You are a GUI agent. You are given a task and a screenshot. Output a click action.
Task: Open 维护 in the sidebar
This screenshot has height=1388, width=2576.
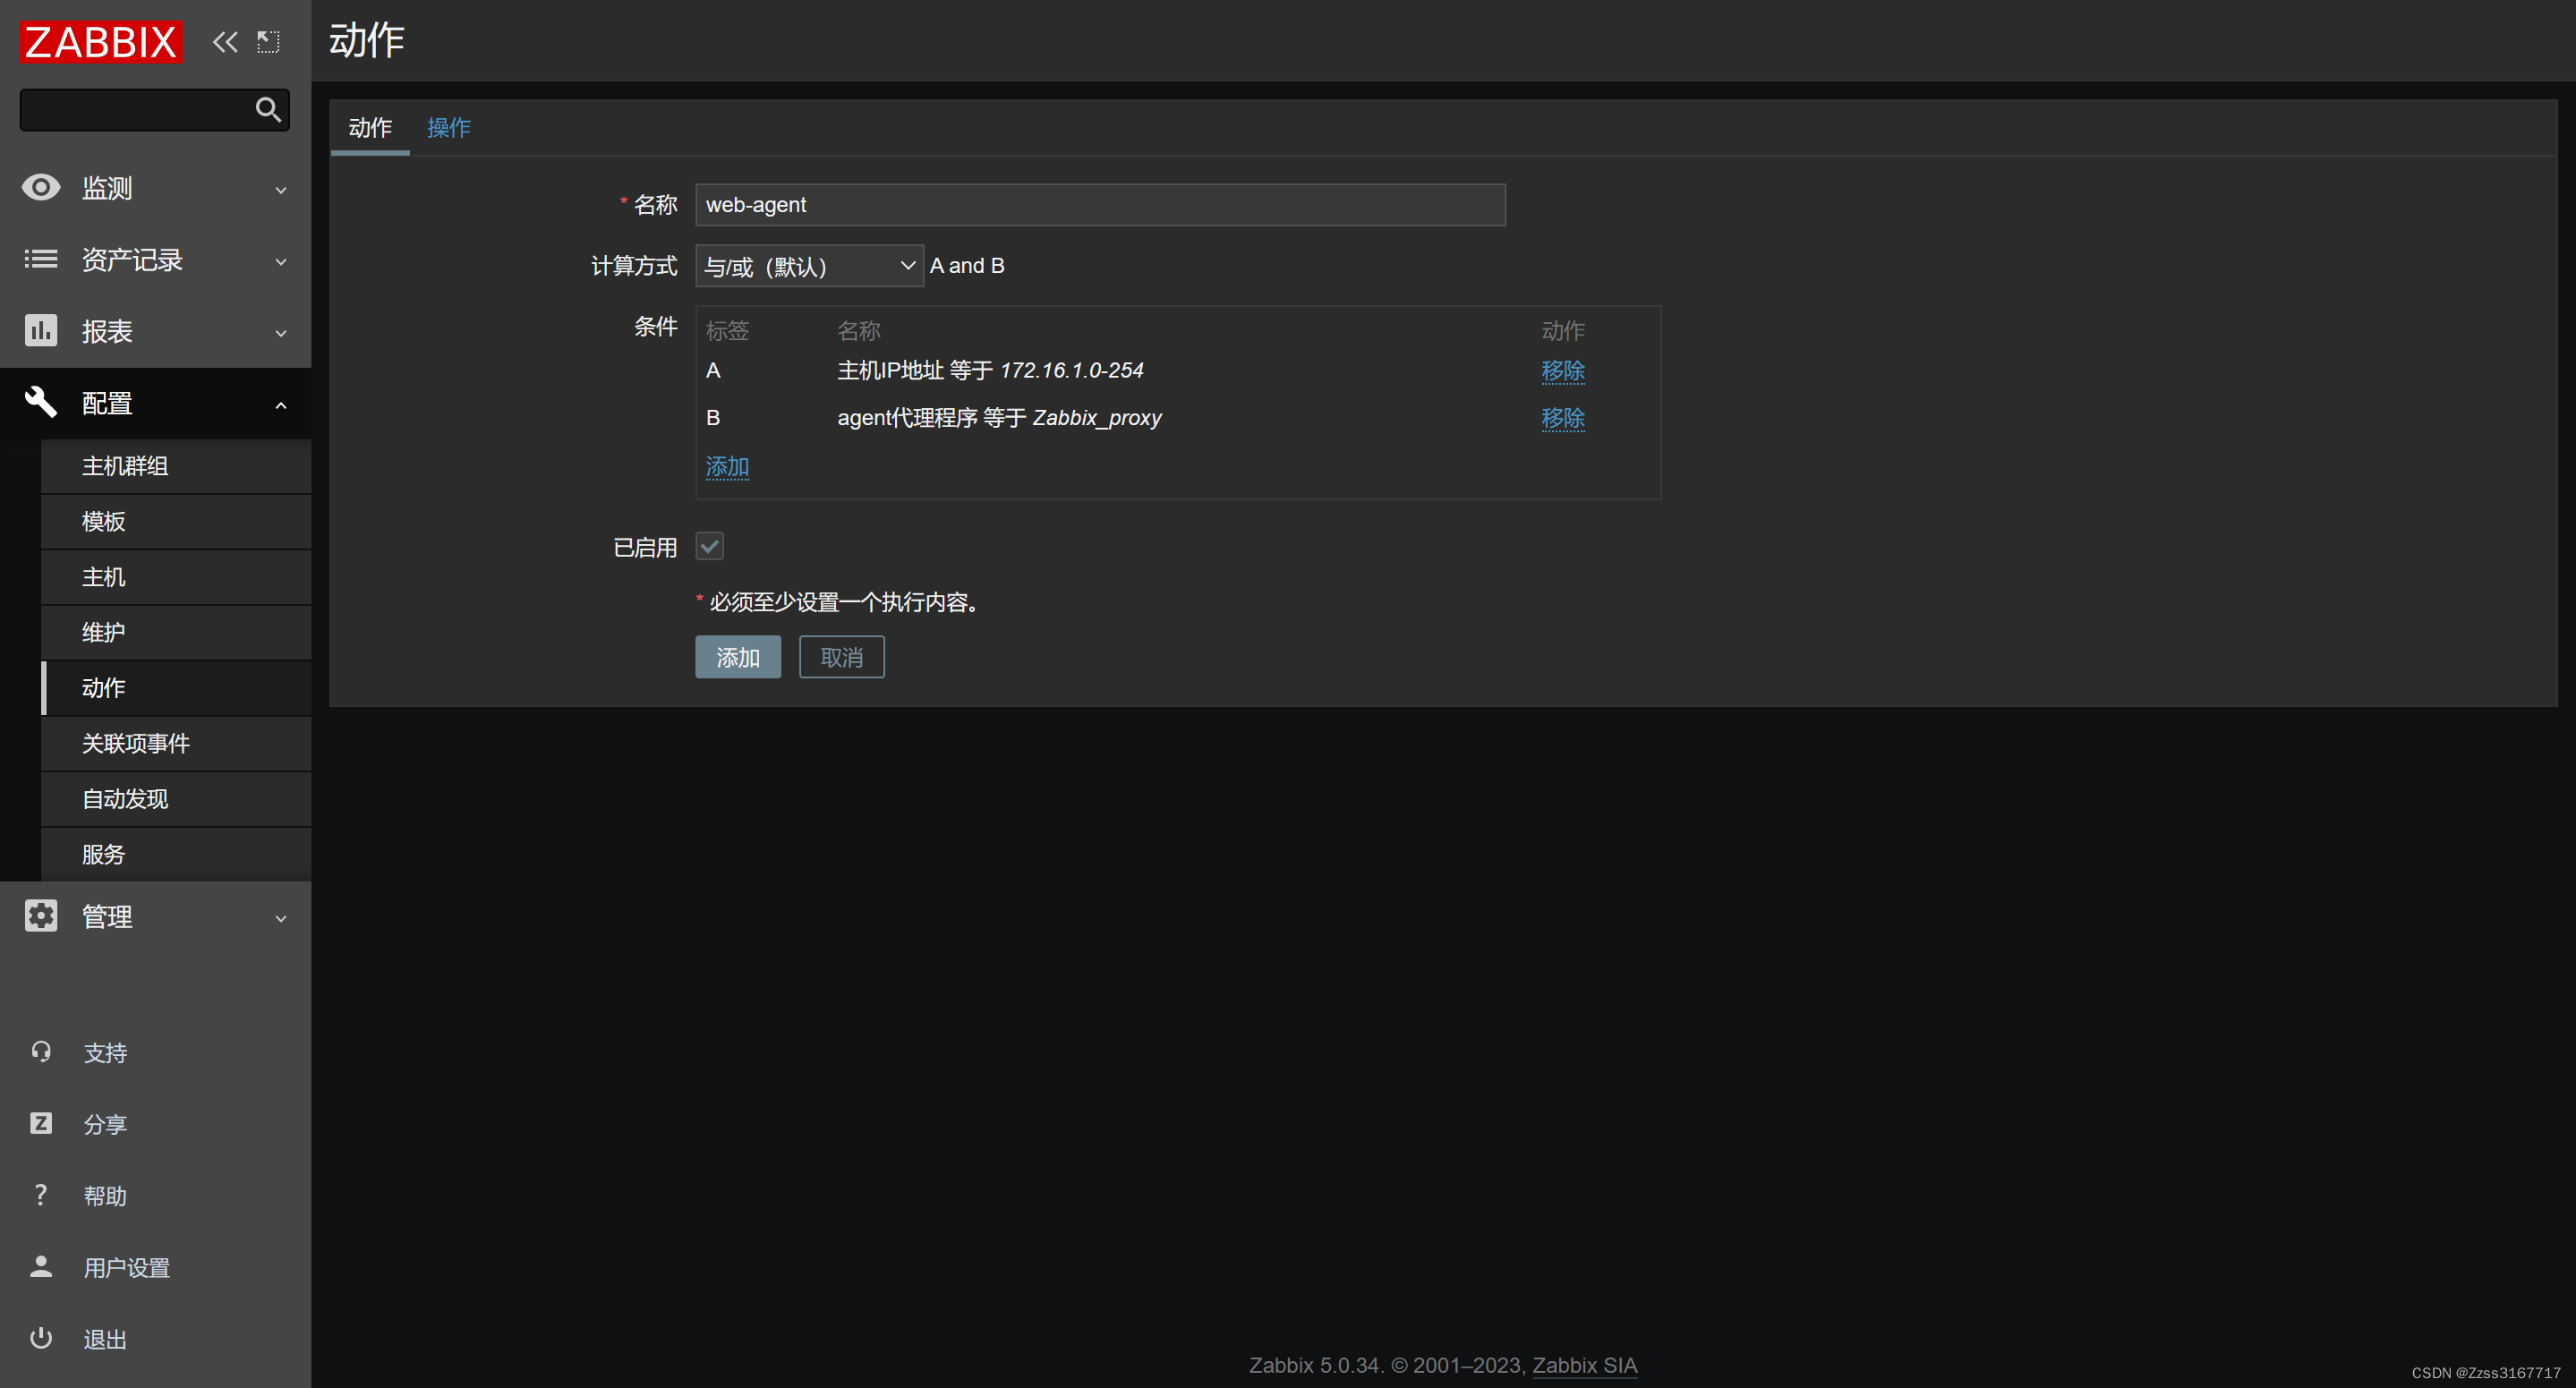pyautogui.click(x=176, y=632)
